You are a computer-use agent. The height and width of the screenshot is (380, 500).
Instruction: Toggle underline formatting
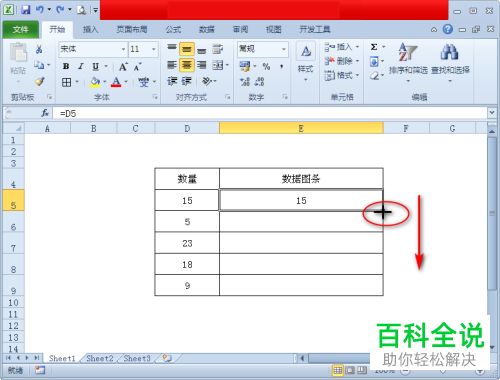click(x=96, y=66)
